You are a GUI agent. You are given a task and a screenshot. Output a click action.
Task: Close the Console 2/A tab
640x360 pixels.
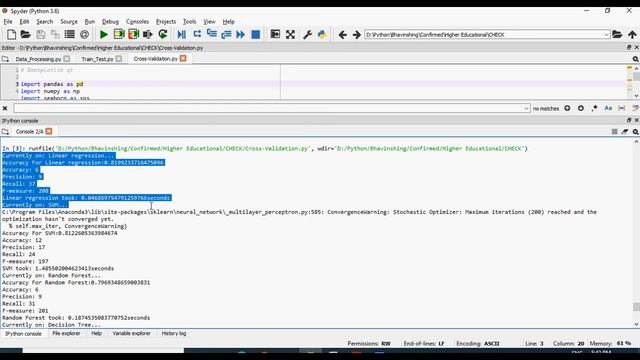[x=49, y=131]
